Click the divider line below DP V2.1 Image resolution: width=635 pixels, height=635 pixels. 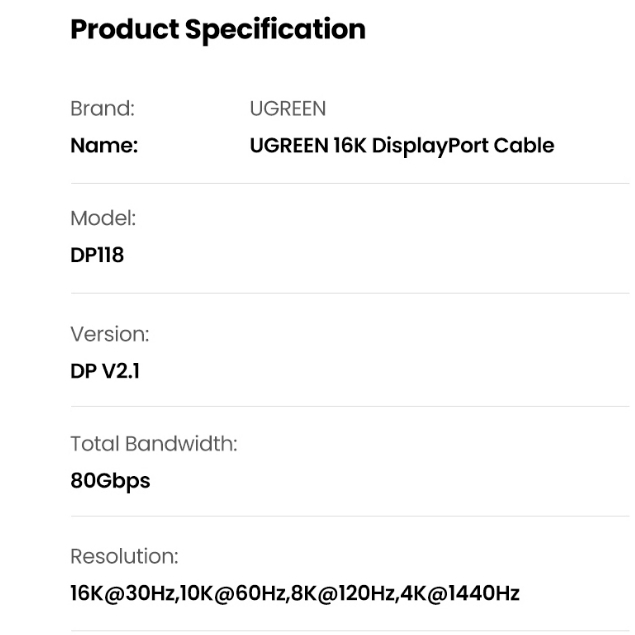point(350,406)
